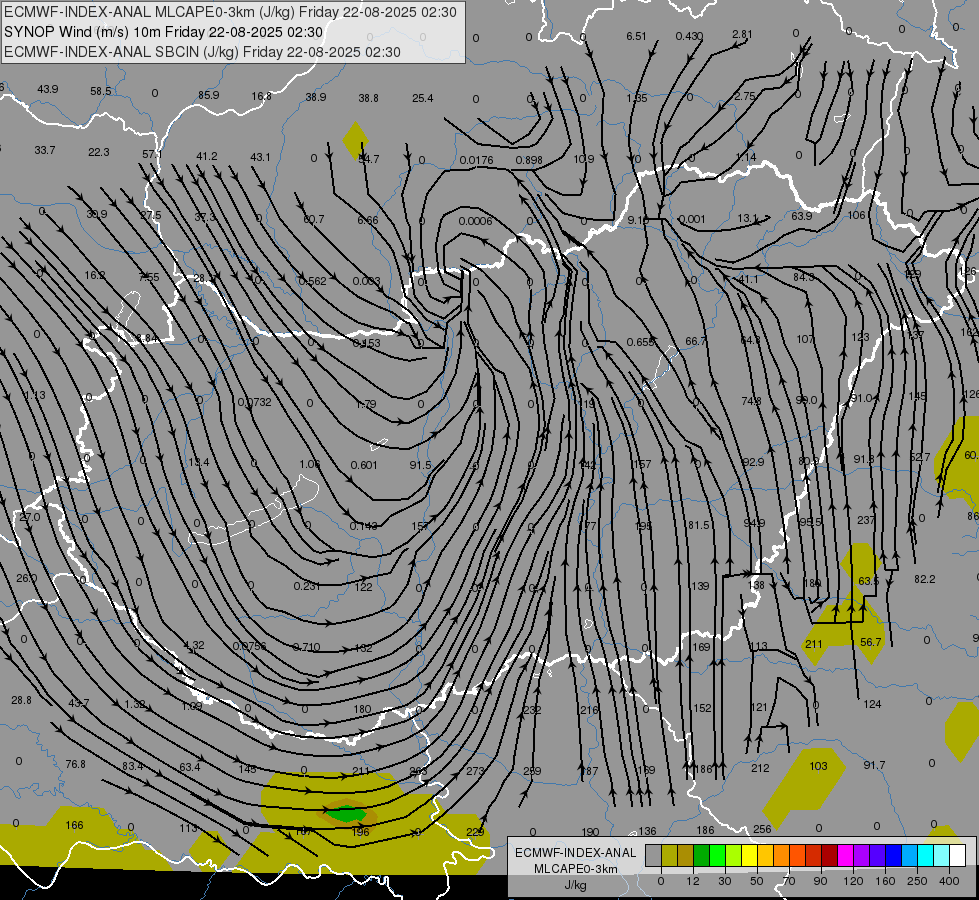Click the map value 56.7
The image size is (979, 900).
pyautogui.click(x=870, y=642)
